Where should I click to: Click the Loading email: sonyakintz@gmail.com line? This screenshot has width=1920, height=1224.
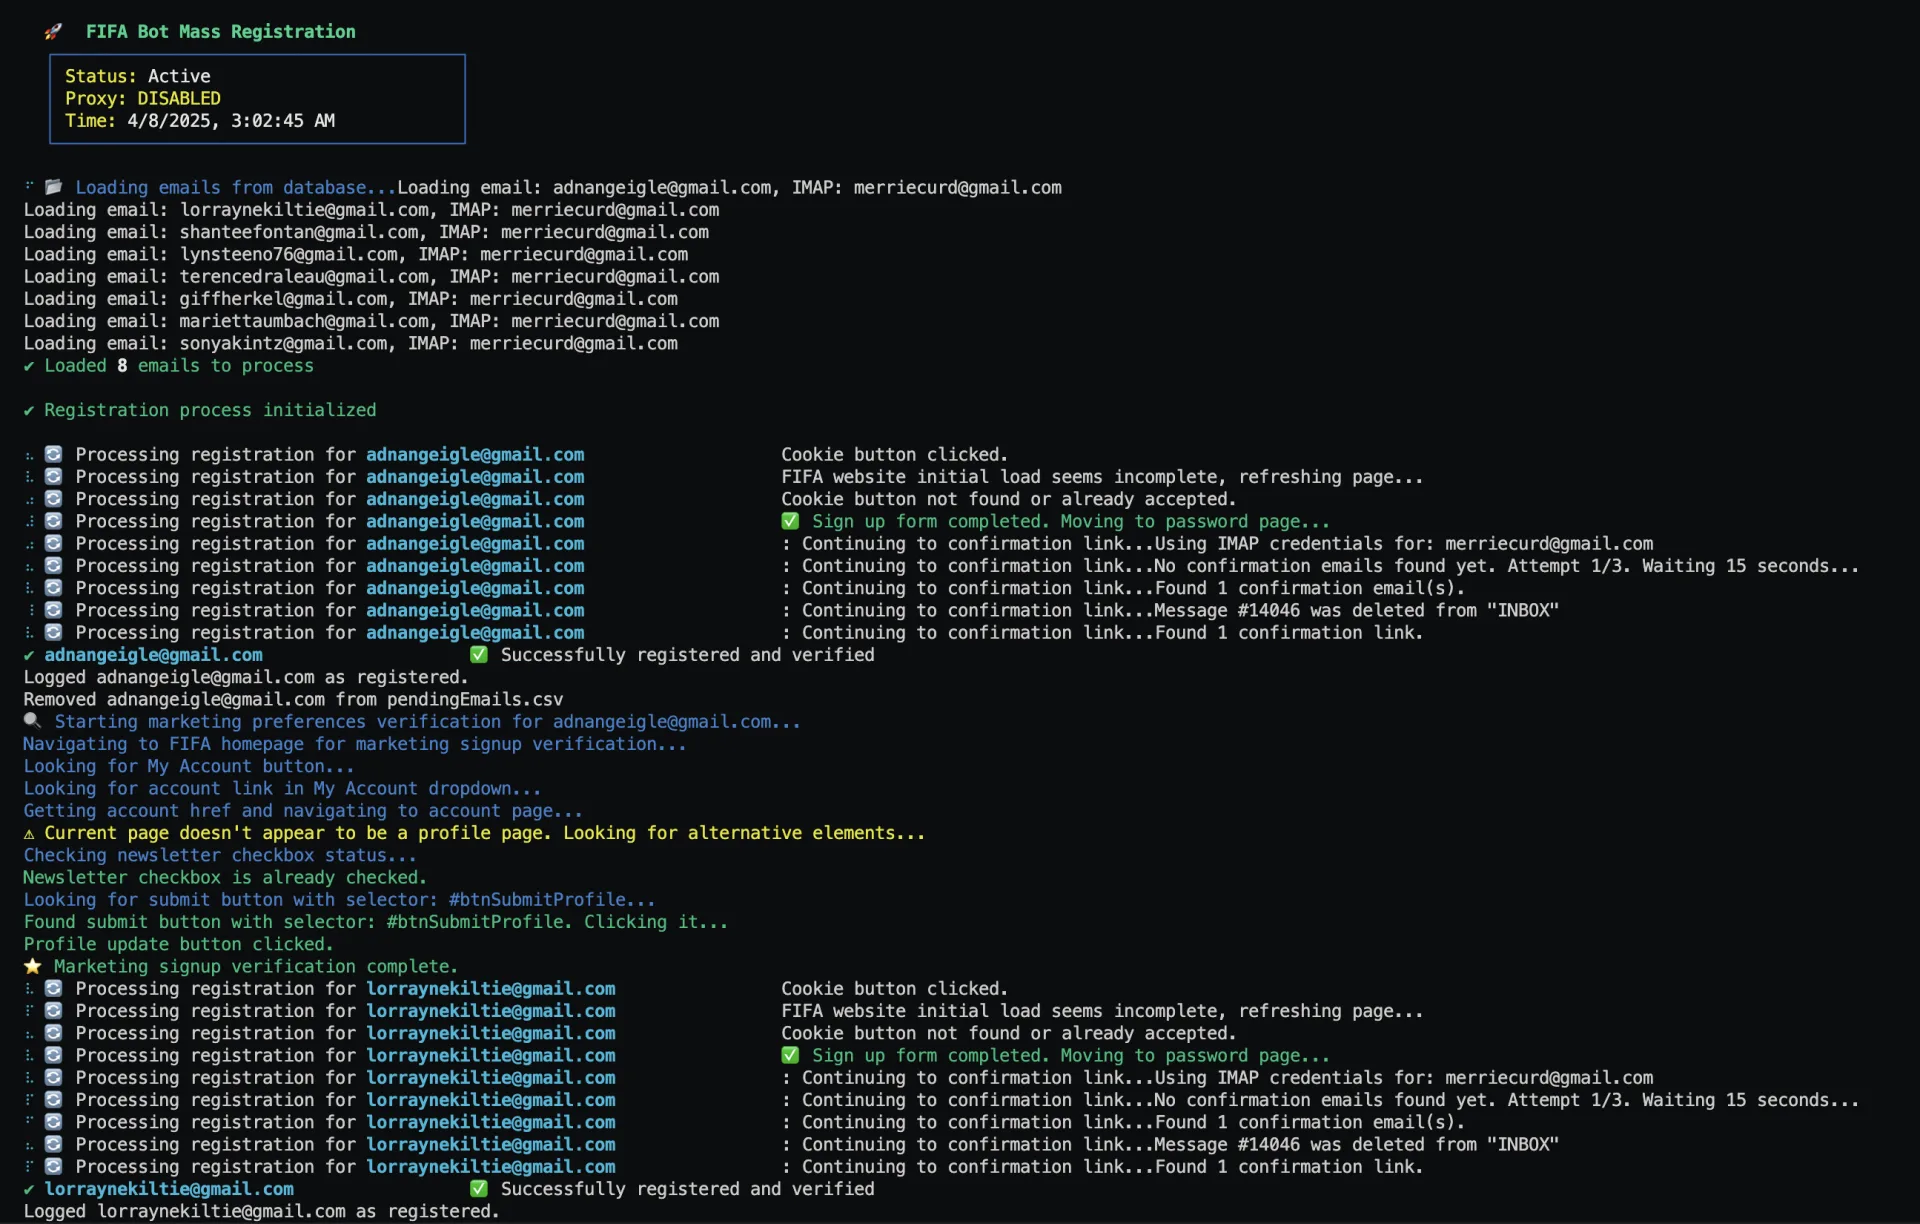click(351, 343)
